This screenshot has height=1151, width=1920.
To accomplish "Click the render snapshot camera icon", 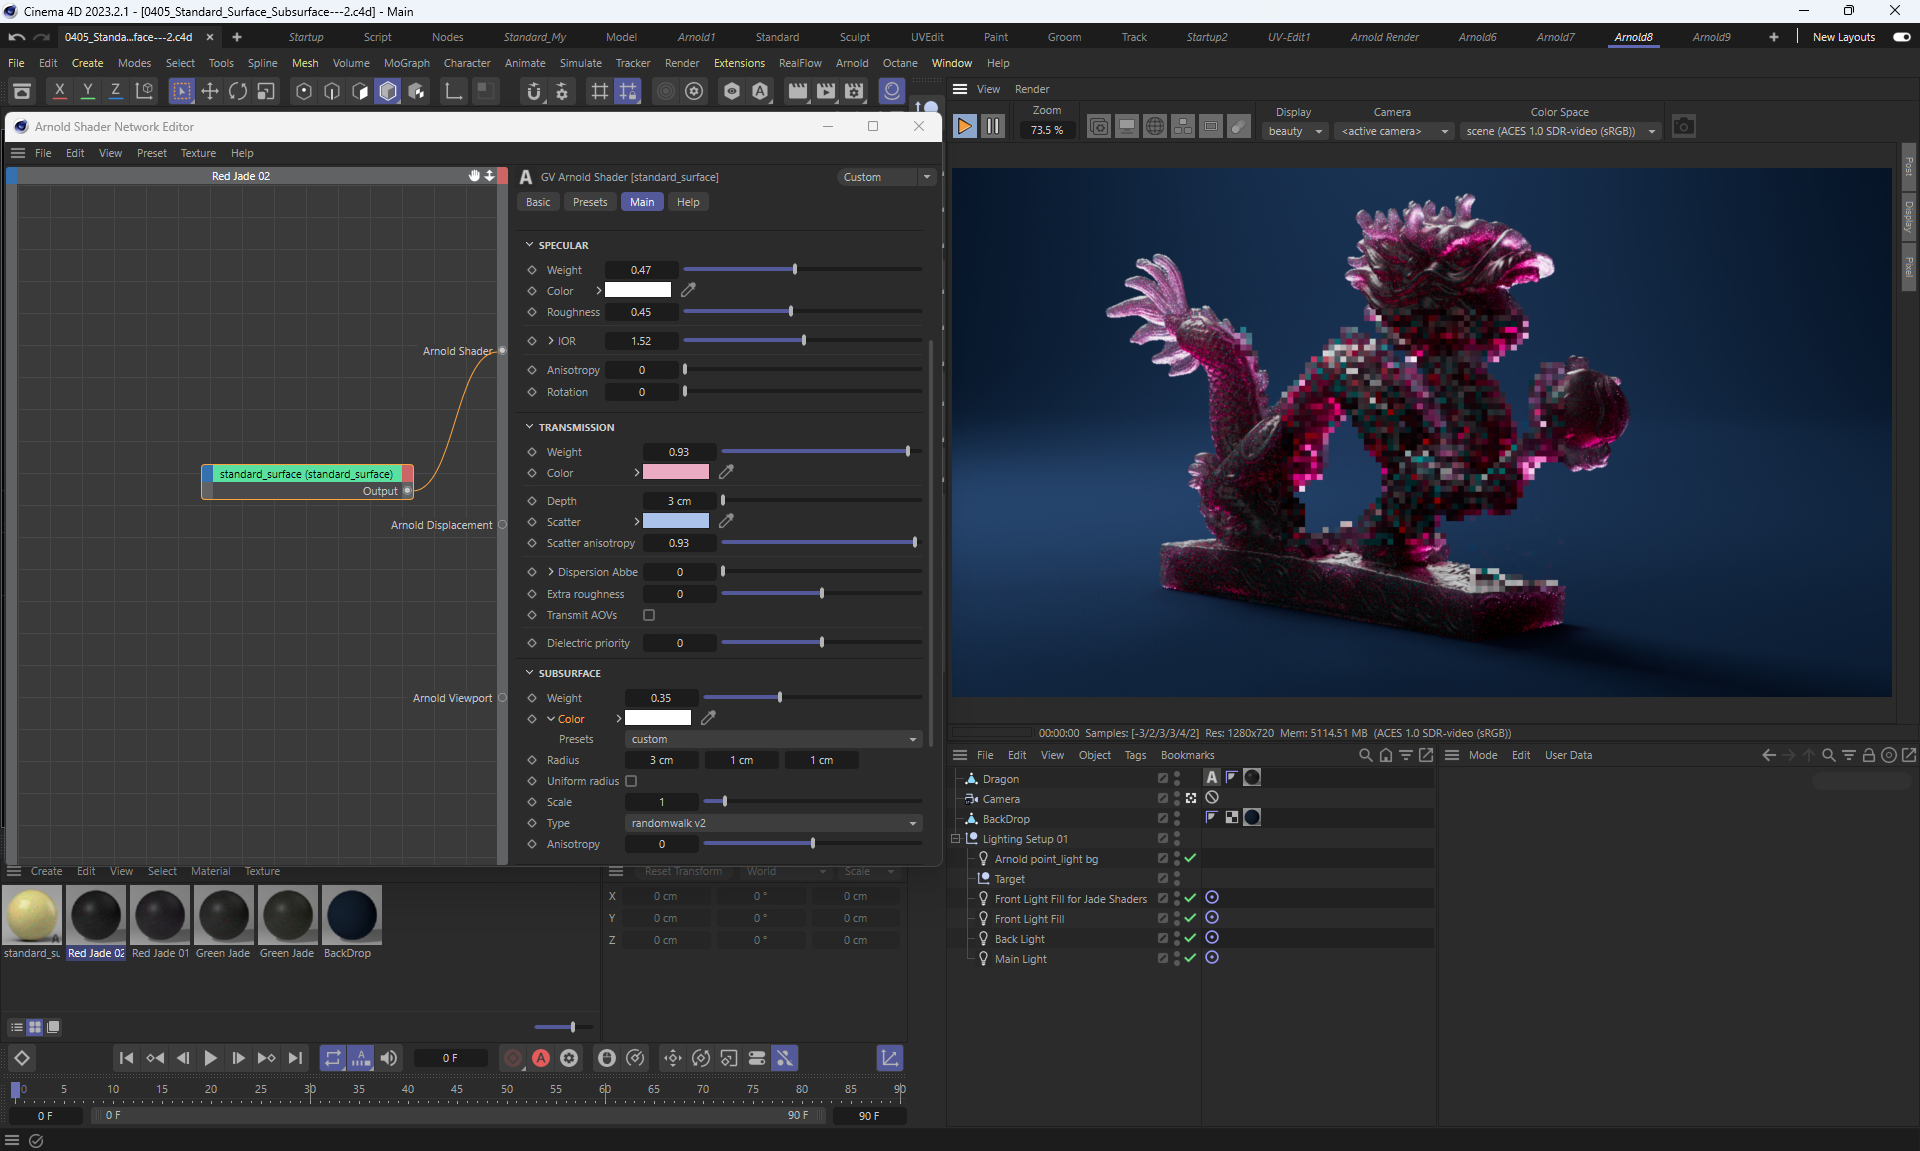I will pos(1683,127).
